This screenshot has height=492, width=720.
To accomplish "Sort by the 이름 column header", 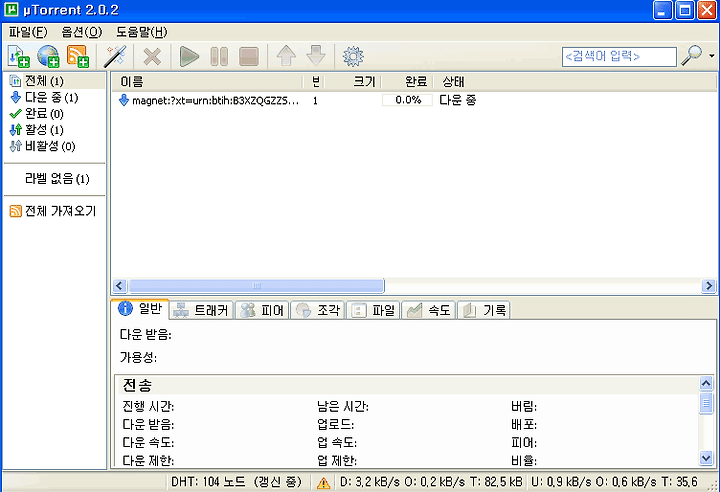I will click(207, 82).
